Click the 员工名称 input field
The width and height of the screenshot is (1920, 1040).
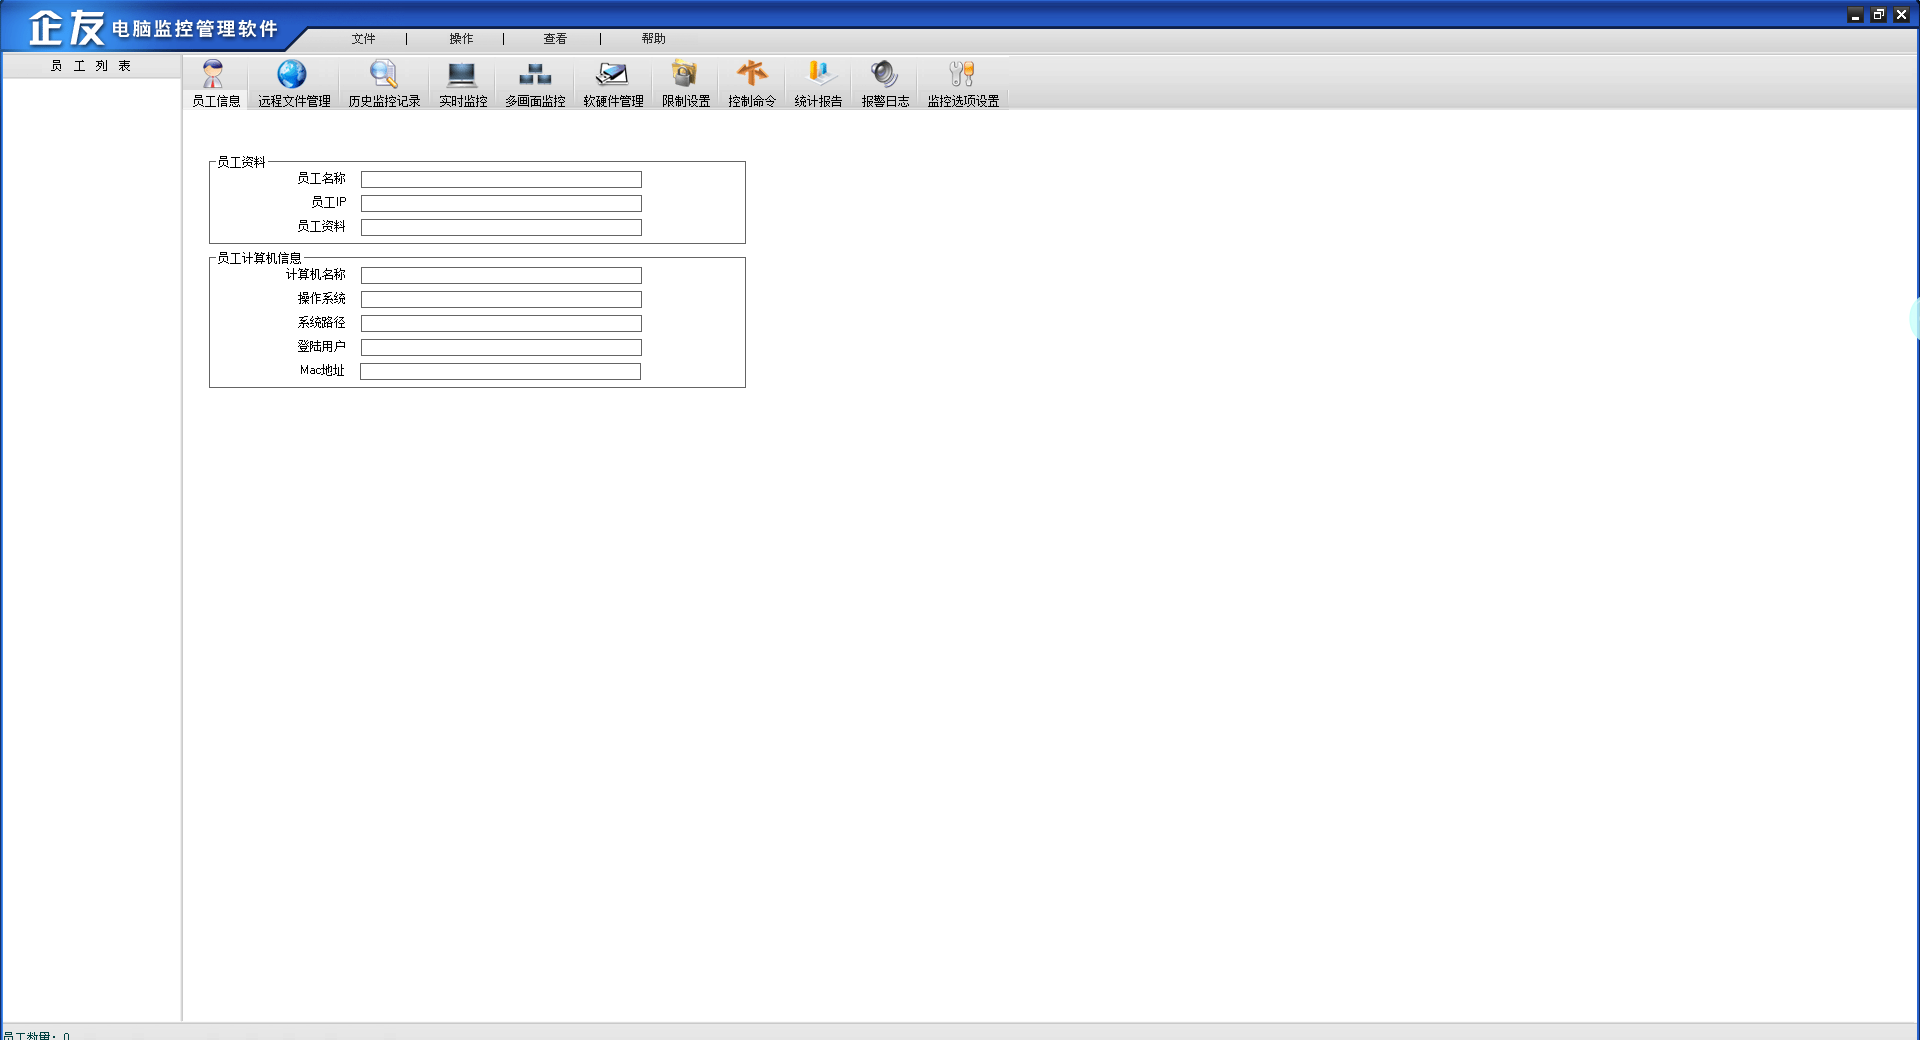[501, 179]
